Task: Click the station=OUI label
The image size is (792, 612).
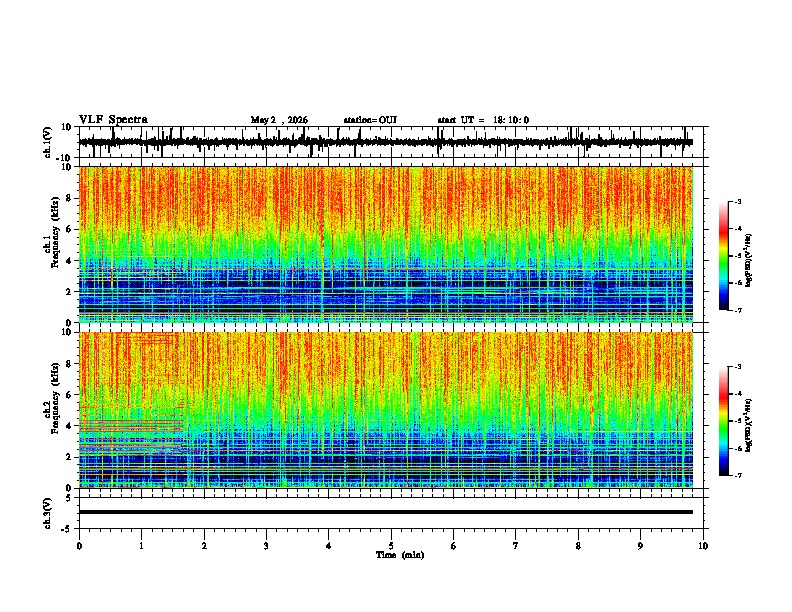Action: coord(370,120)
